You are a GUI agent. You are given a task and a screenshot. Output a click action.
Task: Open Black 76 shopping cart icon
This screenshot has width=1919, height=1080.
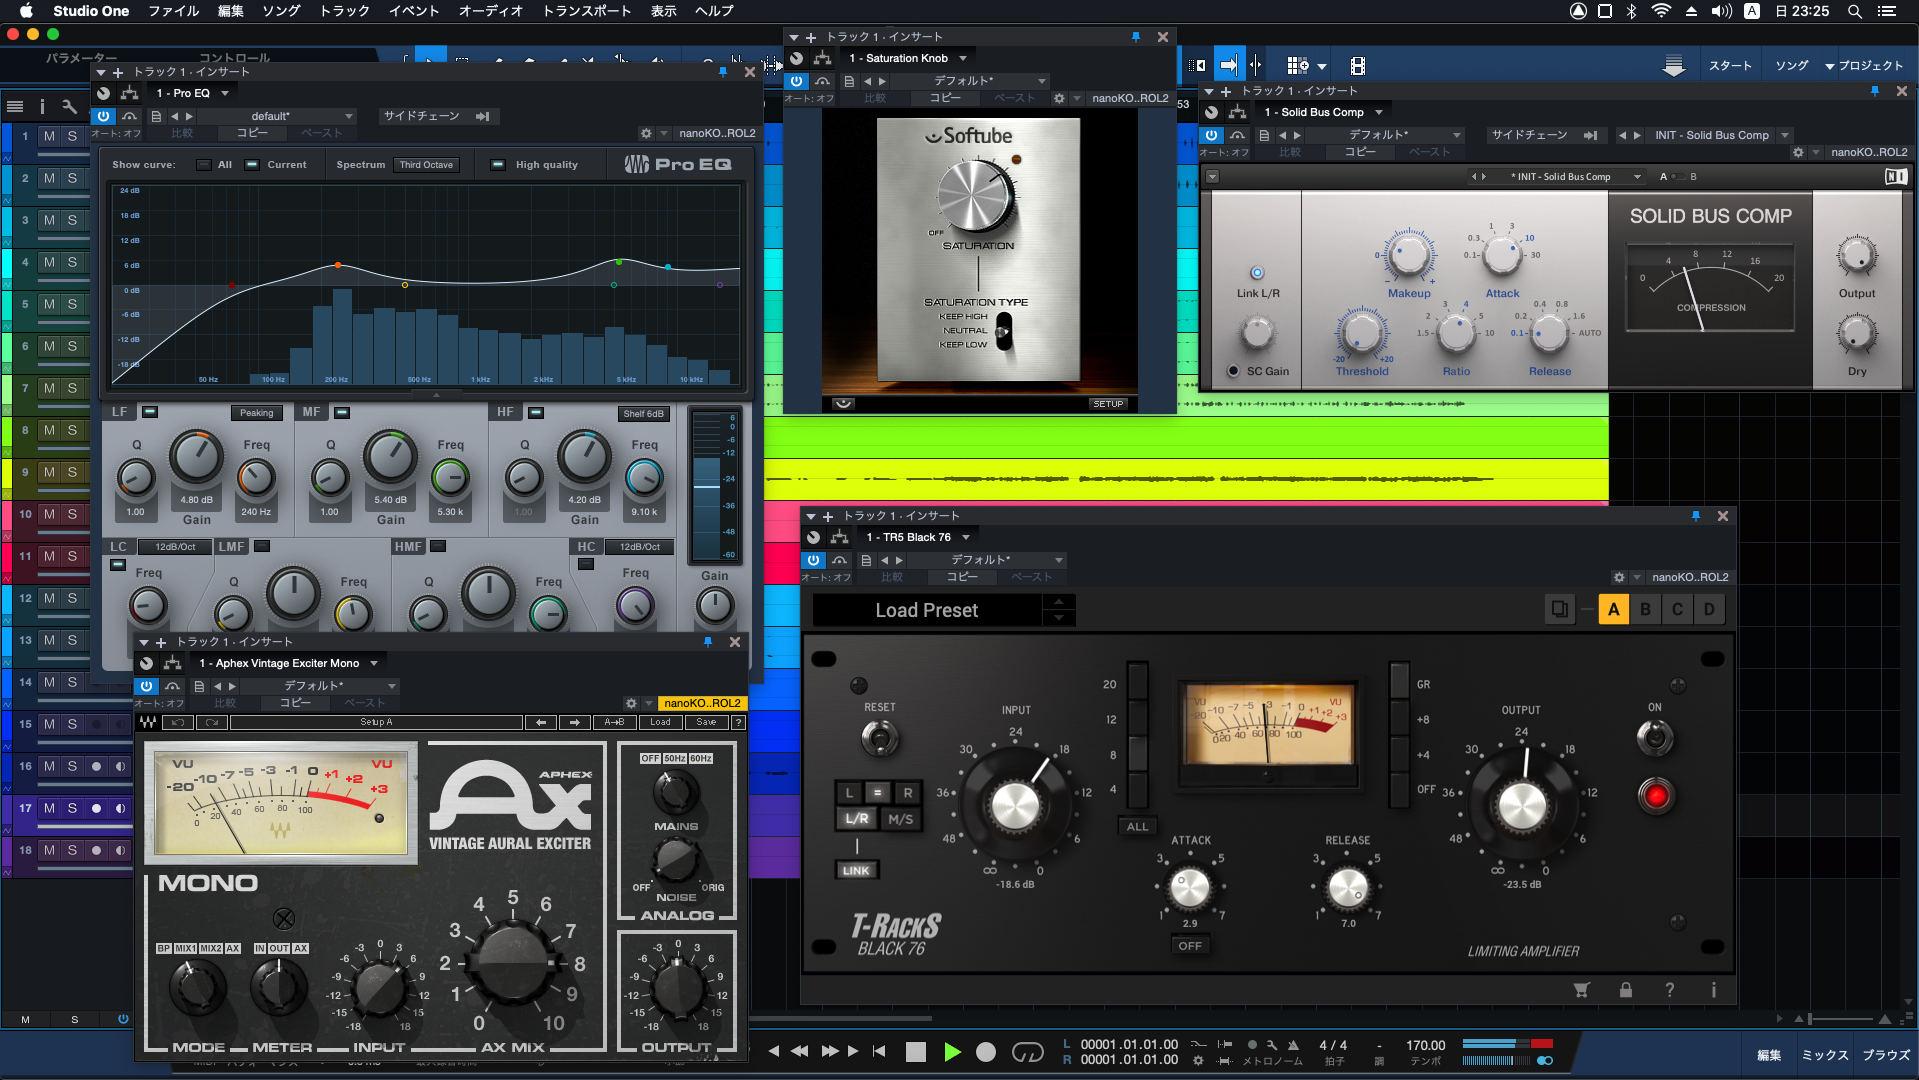[1581, 990]
